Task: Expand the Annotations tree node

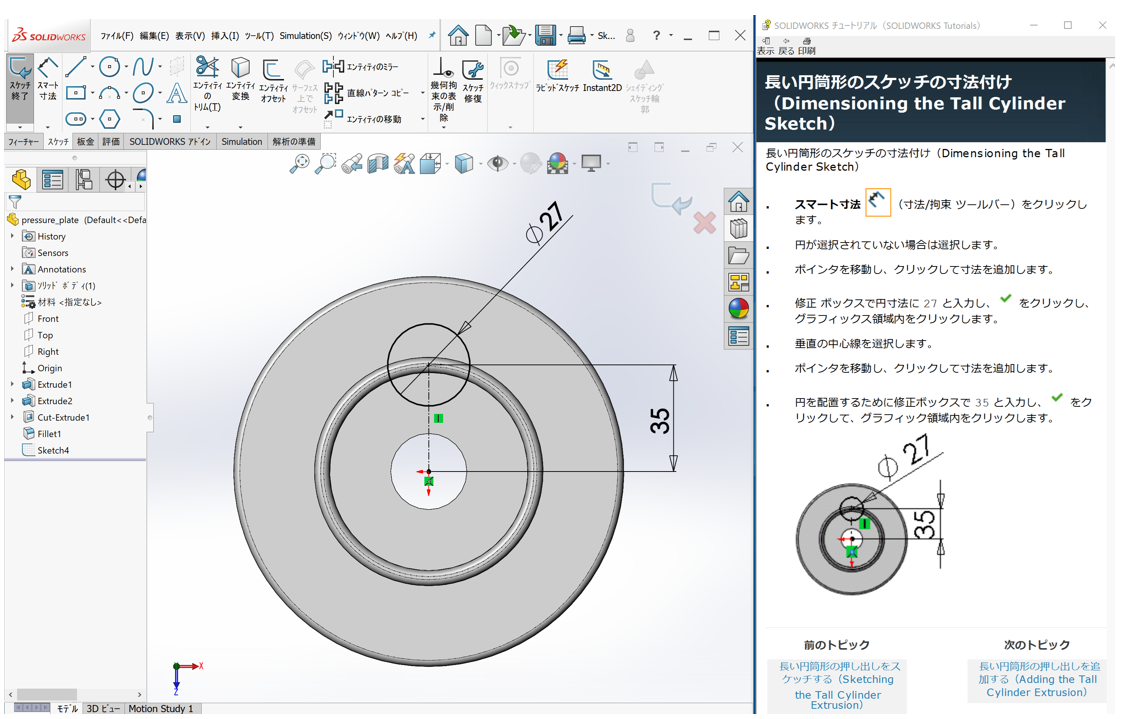Action: coord(12,269)
